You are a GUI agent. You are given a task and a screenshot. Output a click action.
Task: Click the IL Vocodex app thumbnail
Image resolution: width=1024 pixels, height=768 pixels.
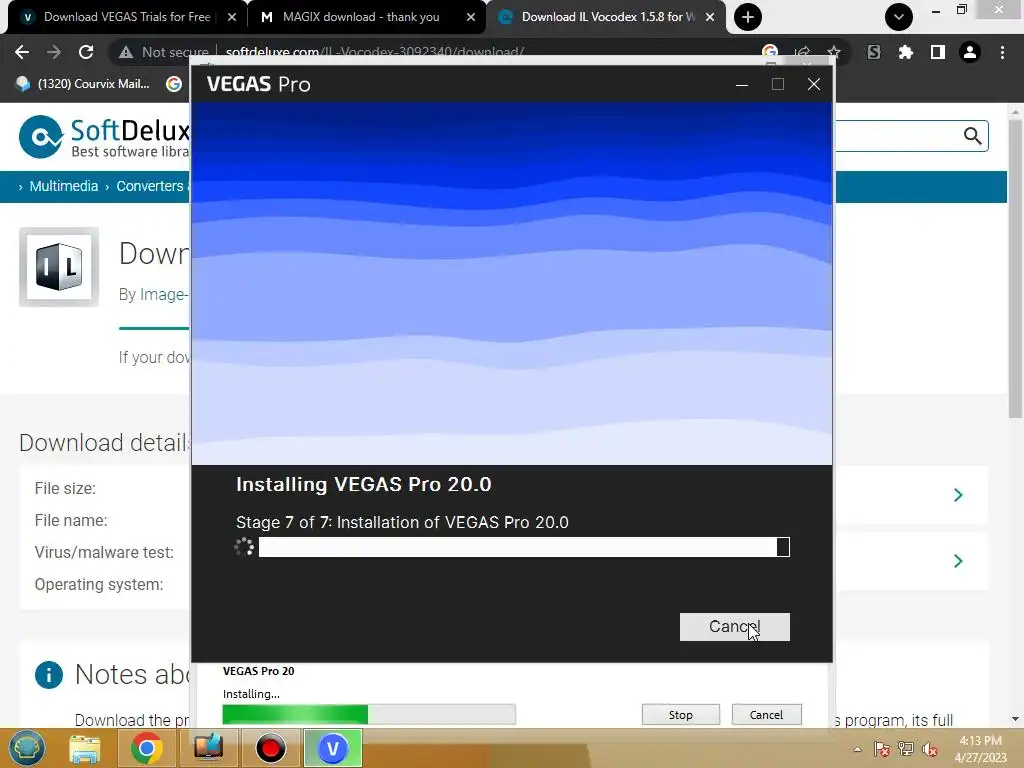[x=59, y=267]
